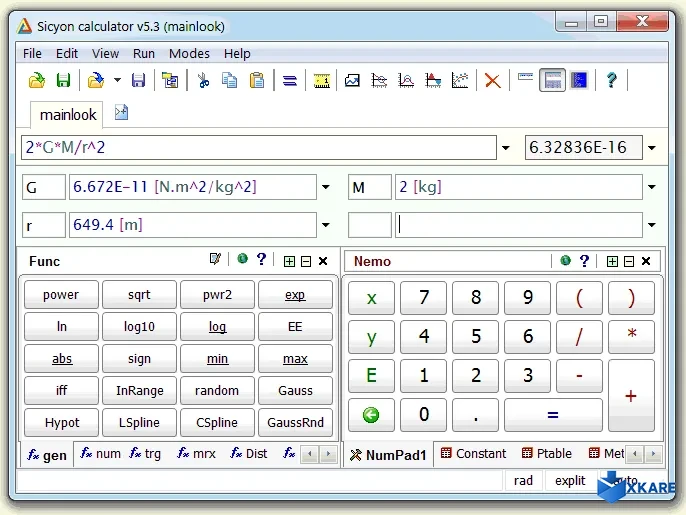The width and height of the screenshot is (686, 515).
Task: Click the yellow ruler icon in toolbar
Action: pos(322,81)
